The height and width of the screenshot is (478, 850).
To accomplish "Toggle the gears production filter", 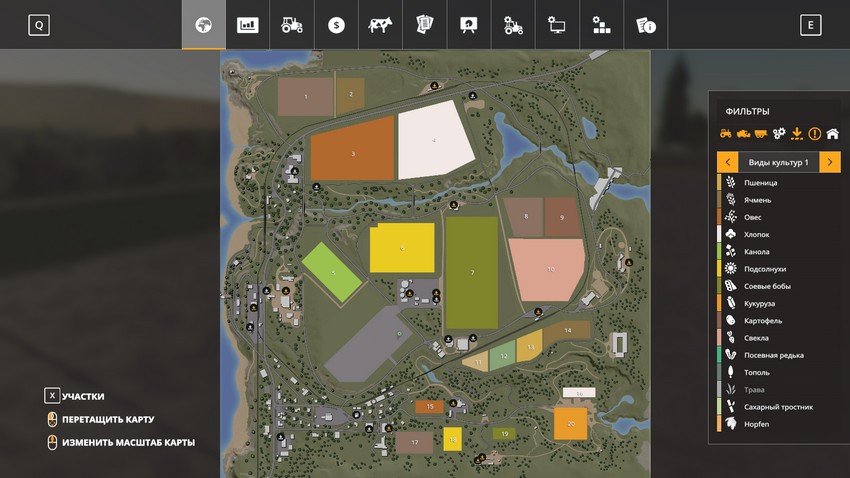I will pyautogui.click(x=779, y=133).
